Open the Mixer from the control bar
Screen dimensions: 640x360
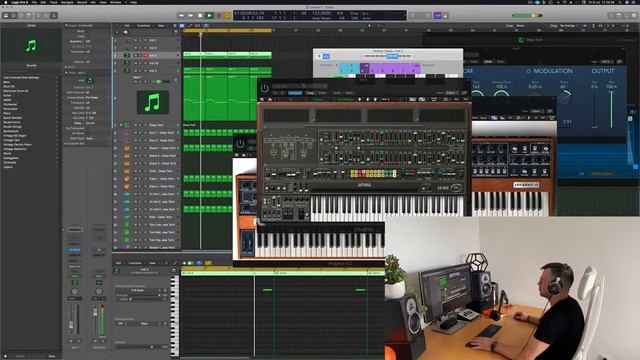click(x=46, y=16)
